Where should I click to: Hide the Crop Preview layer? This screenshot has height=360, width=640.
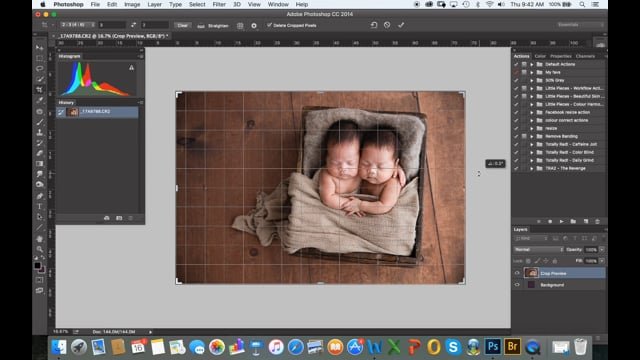517,273
